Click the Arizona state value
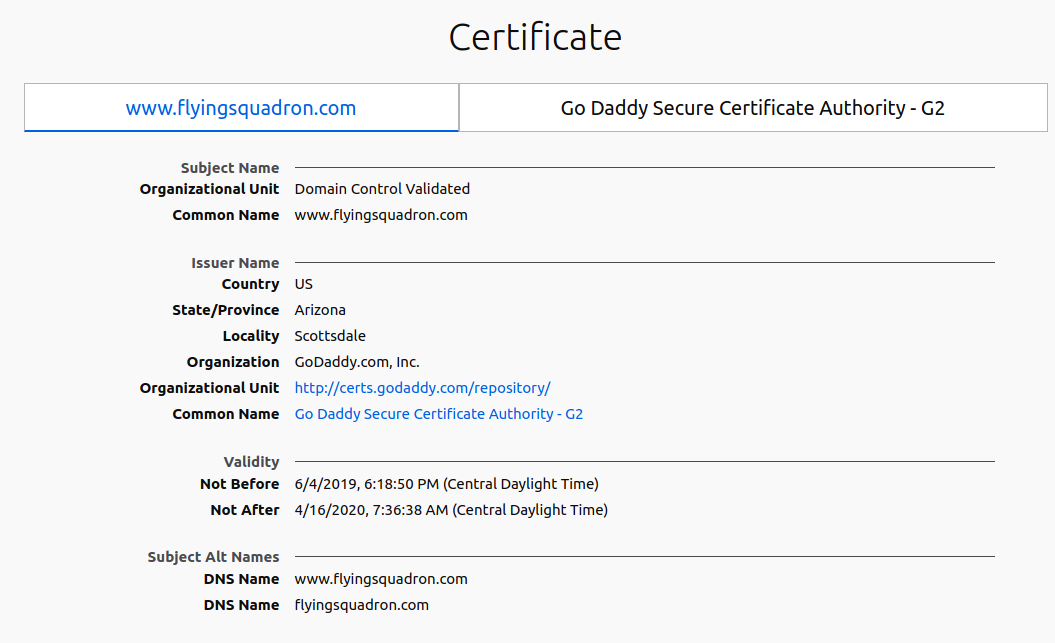This screenshot has width=1055, height=643. tap(320, 310)
